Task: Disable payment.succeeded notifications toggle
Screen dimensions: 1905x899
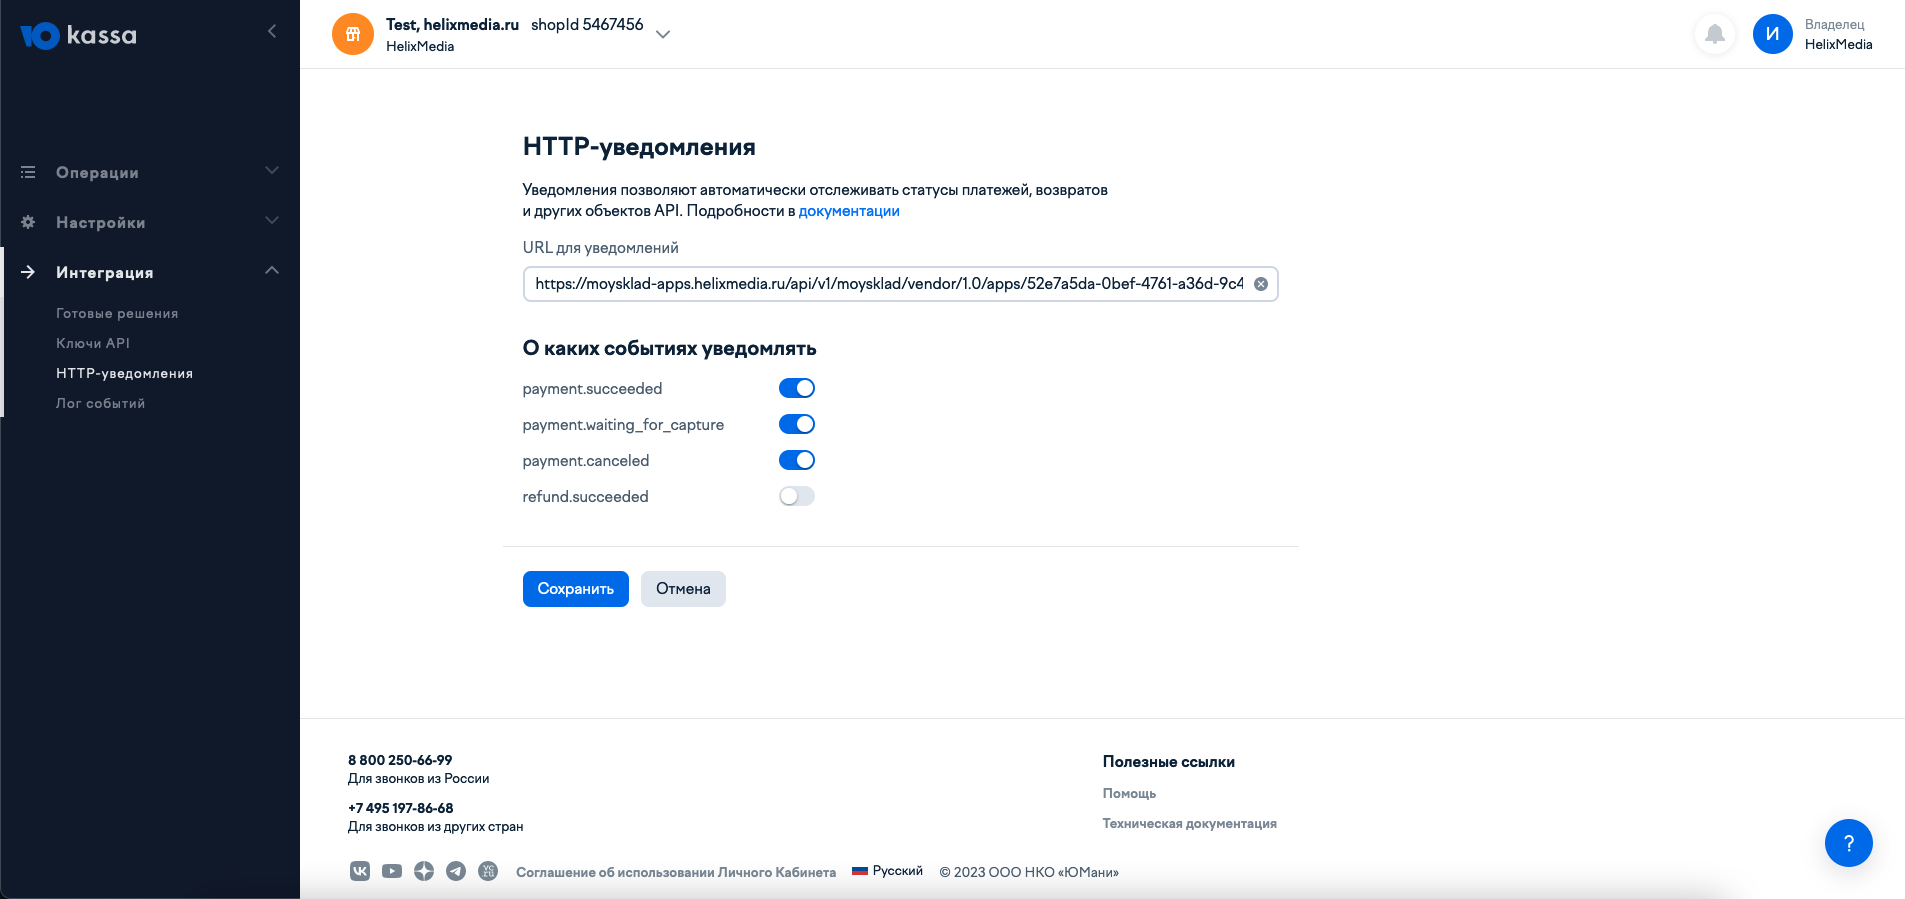Action: tap(797, 388)
